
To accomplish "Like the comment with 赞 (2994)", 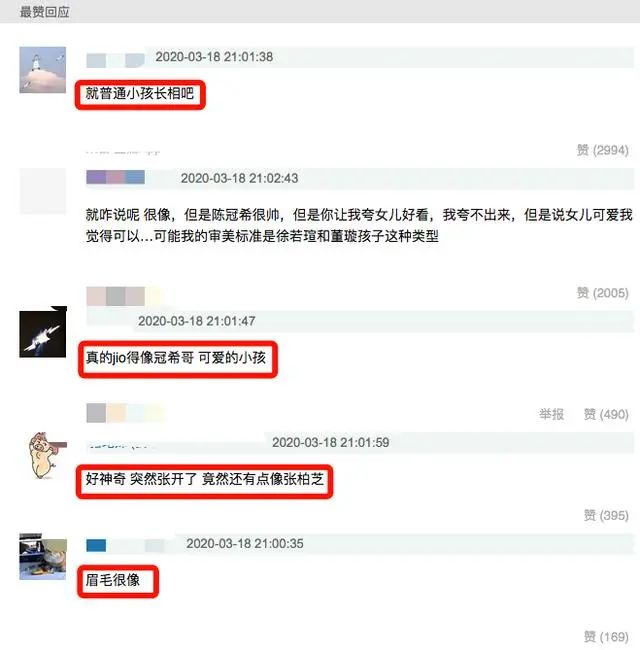I will (x=602, y=150).
